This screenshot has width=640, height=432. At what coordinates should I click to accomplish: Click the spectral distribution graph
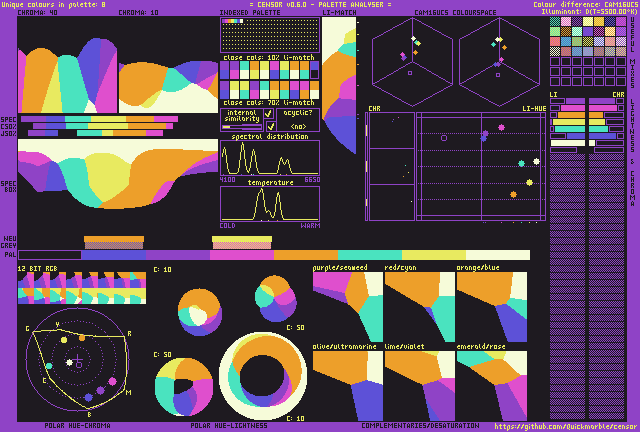tap(270, 158)
